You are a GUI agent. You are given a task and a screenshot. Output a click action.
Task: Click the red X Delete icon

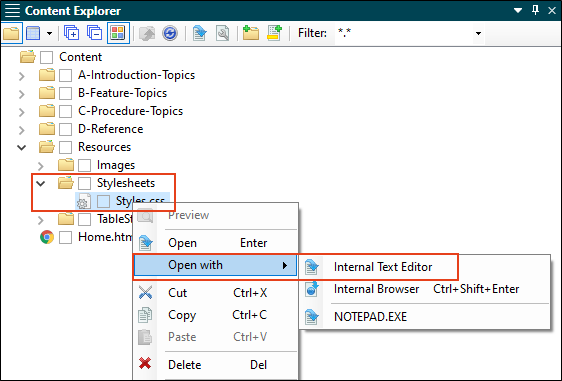pyautogui.click(x=145, y=364)
